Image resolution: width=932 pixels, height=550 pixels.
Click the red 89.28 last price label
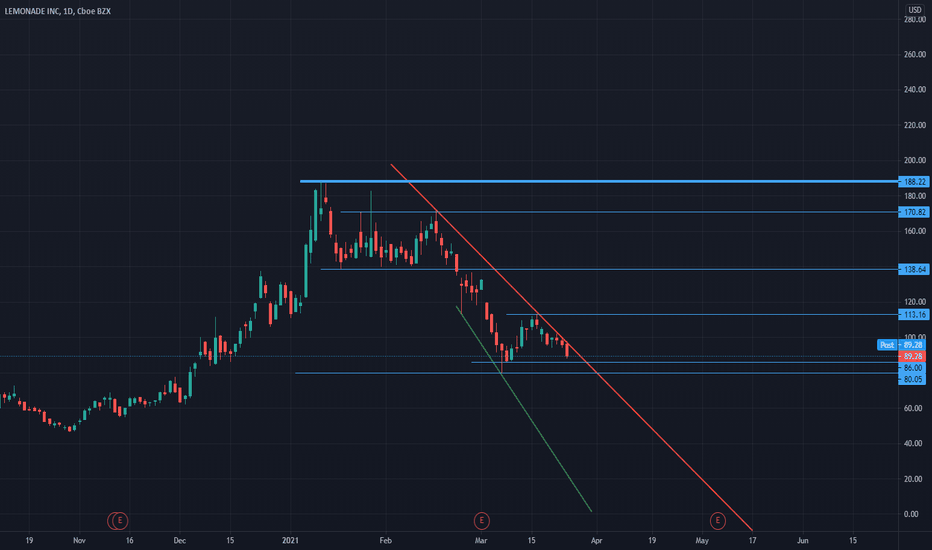click(912, 356)
